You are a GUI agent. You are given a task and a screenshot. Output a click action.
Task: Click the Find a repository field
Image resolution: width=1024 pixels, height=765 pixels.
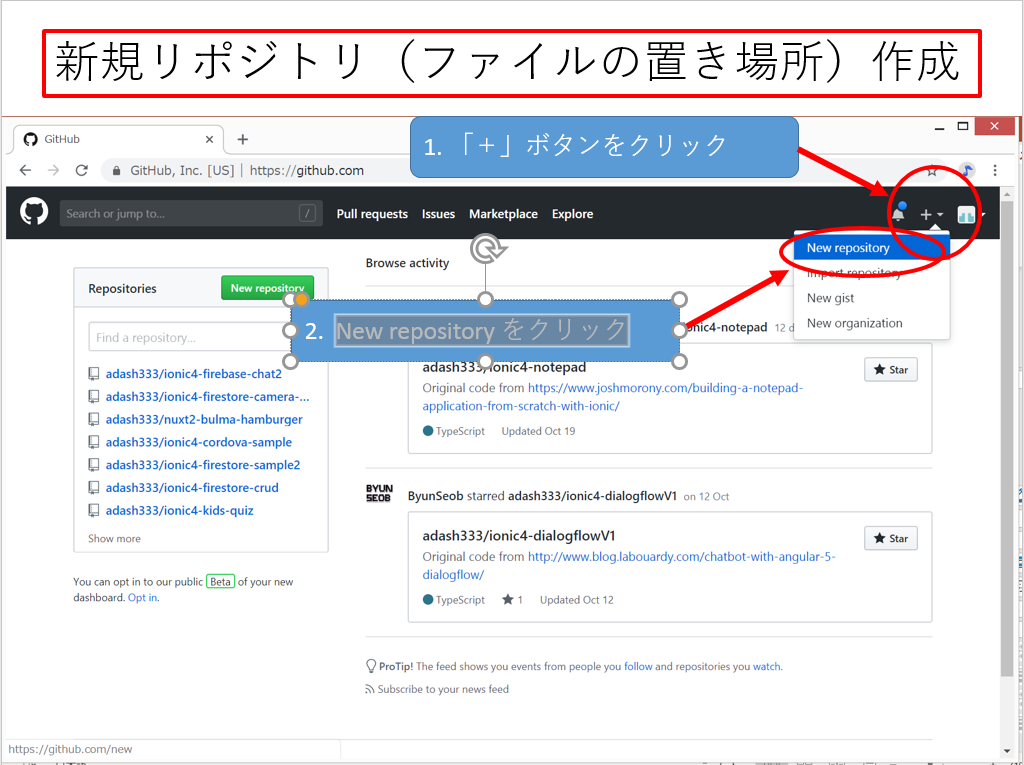click(188, 337)
